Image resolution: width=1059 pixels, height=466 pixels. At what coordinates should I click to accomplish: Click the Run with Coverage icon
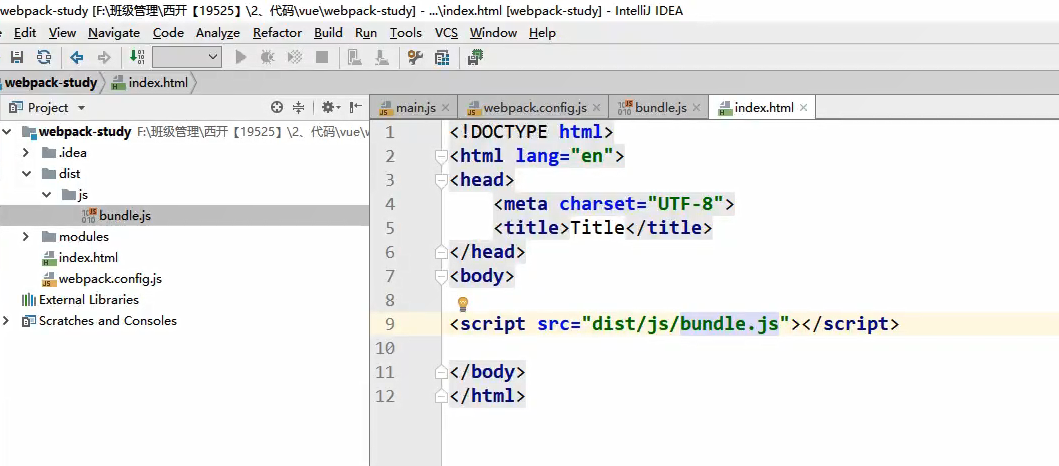tap(294, 57)
